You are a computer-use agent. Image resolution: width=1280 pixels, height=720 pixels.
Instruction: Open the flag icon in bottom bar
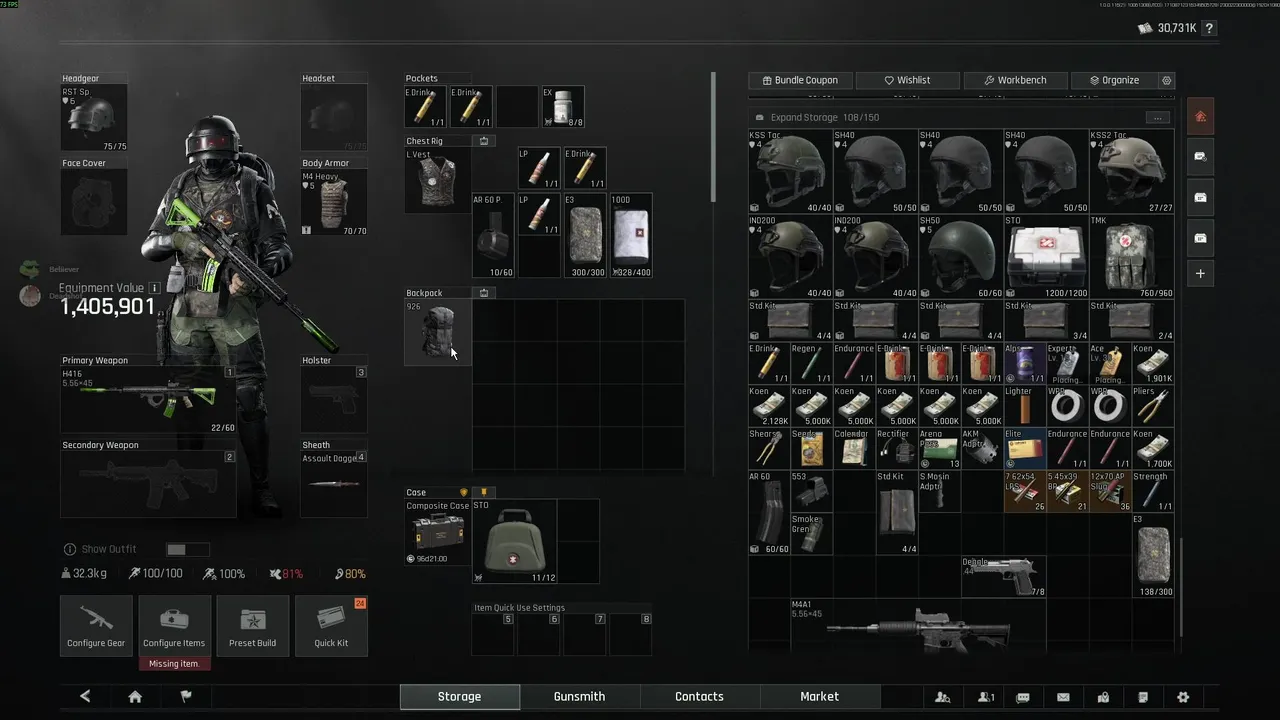[x=186, y=696]
